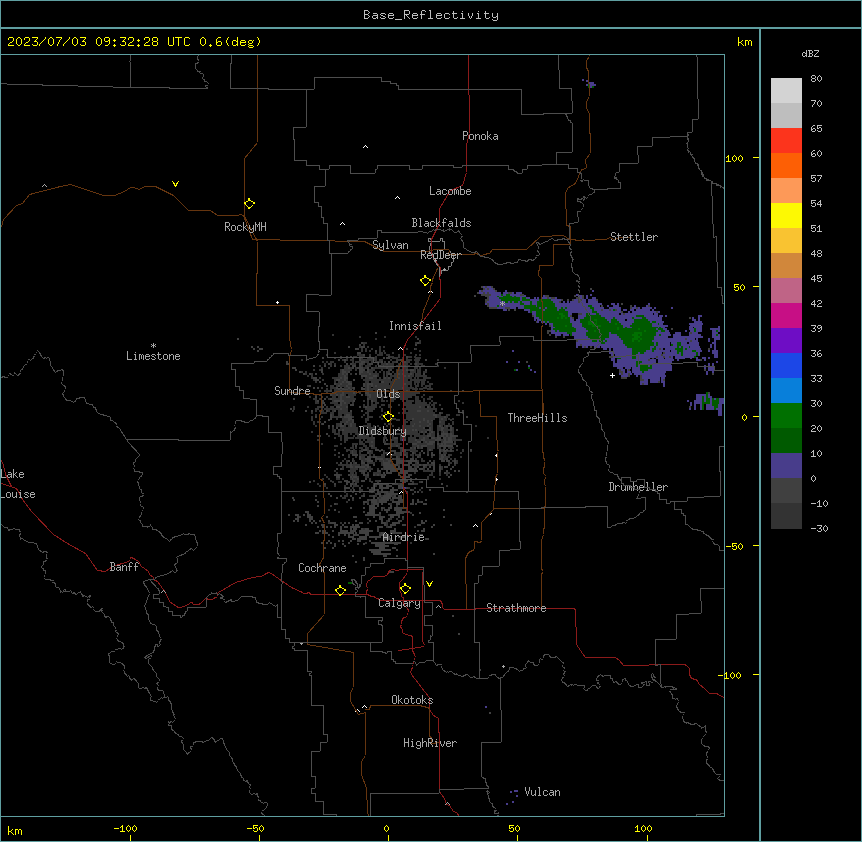Select the HighRiver label

430,743
